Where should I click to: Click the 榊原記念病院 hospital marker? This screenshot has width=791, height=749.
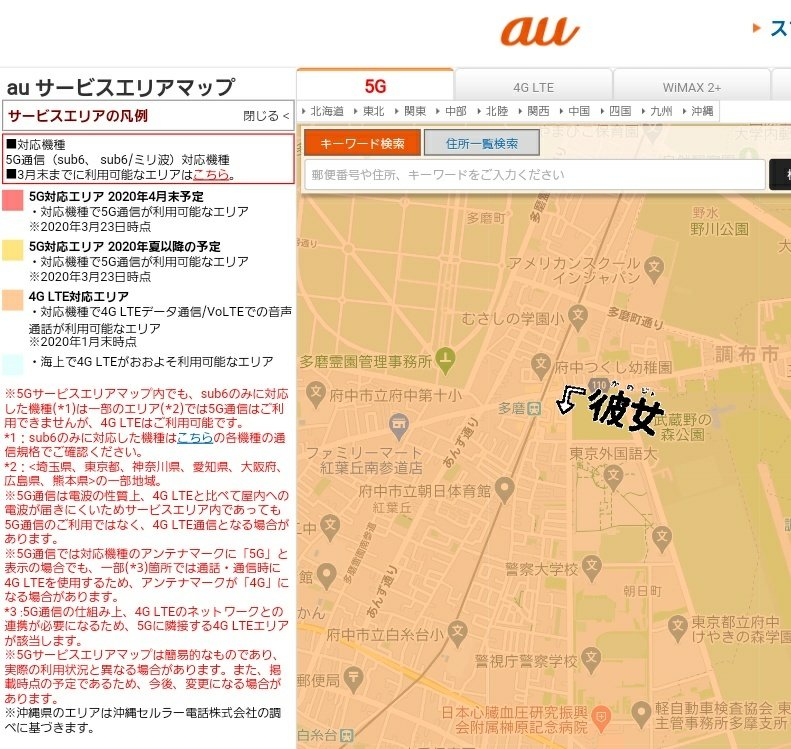pos(601,717)
